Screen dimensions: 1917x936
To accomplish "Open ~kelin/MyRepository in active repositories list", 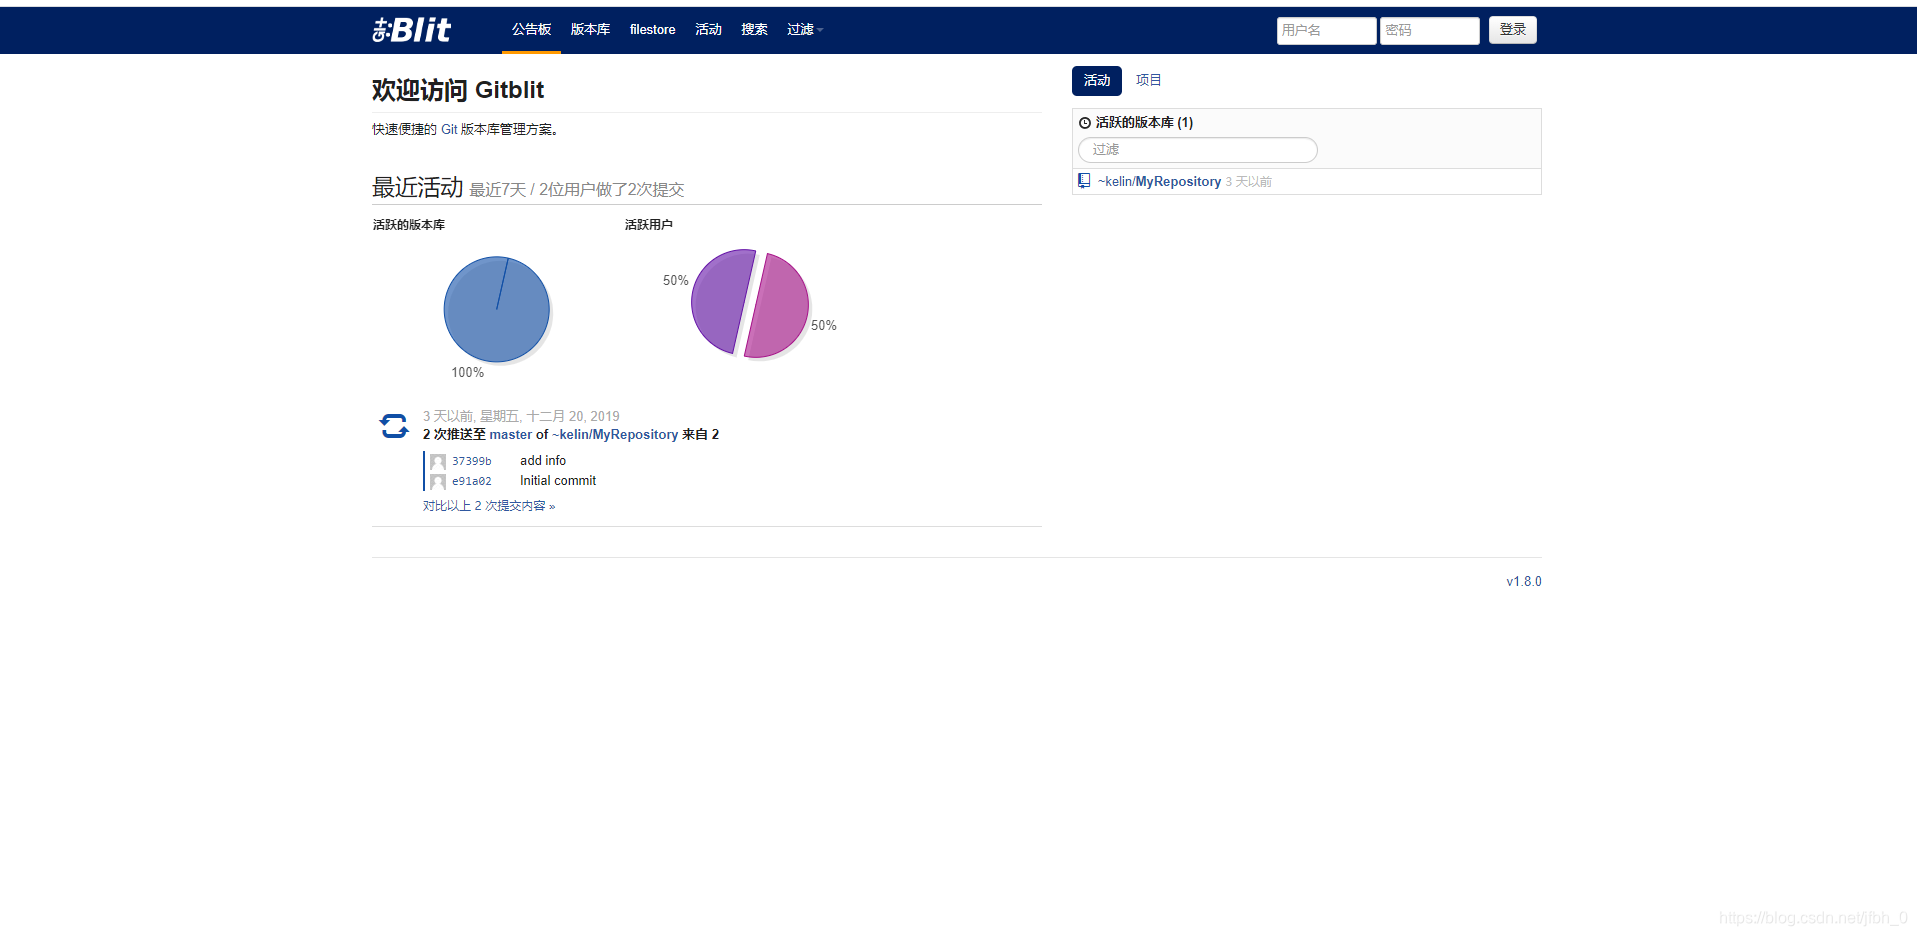I will pos(1159,182).
